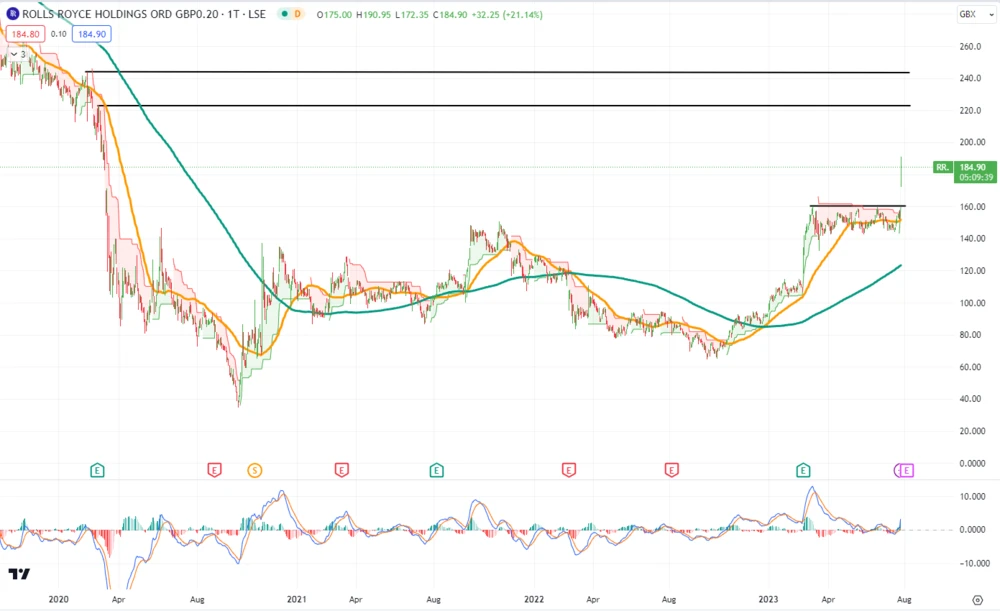Click the Rolls Royce symbol logo icon

(13, 15)
